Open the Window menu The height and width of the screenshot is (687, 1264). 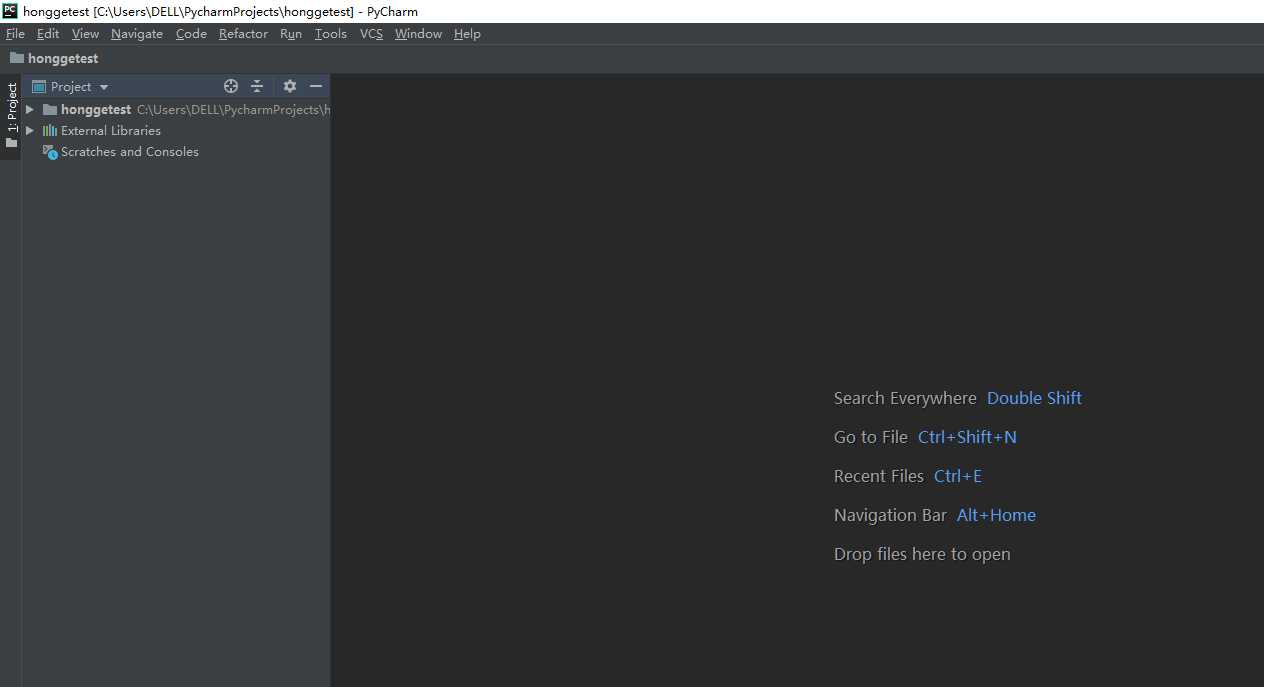coord(418,33)
